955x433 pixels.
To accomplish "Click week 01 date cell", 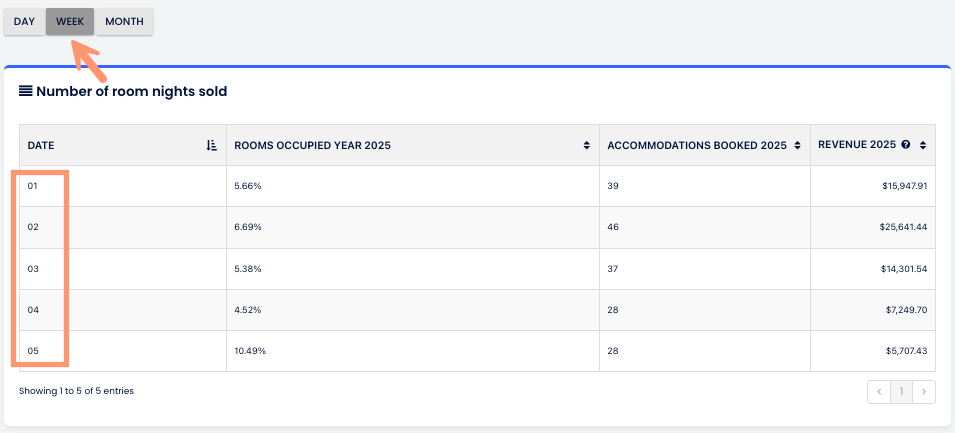I will [33, 186].
